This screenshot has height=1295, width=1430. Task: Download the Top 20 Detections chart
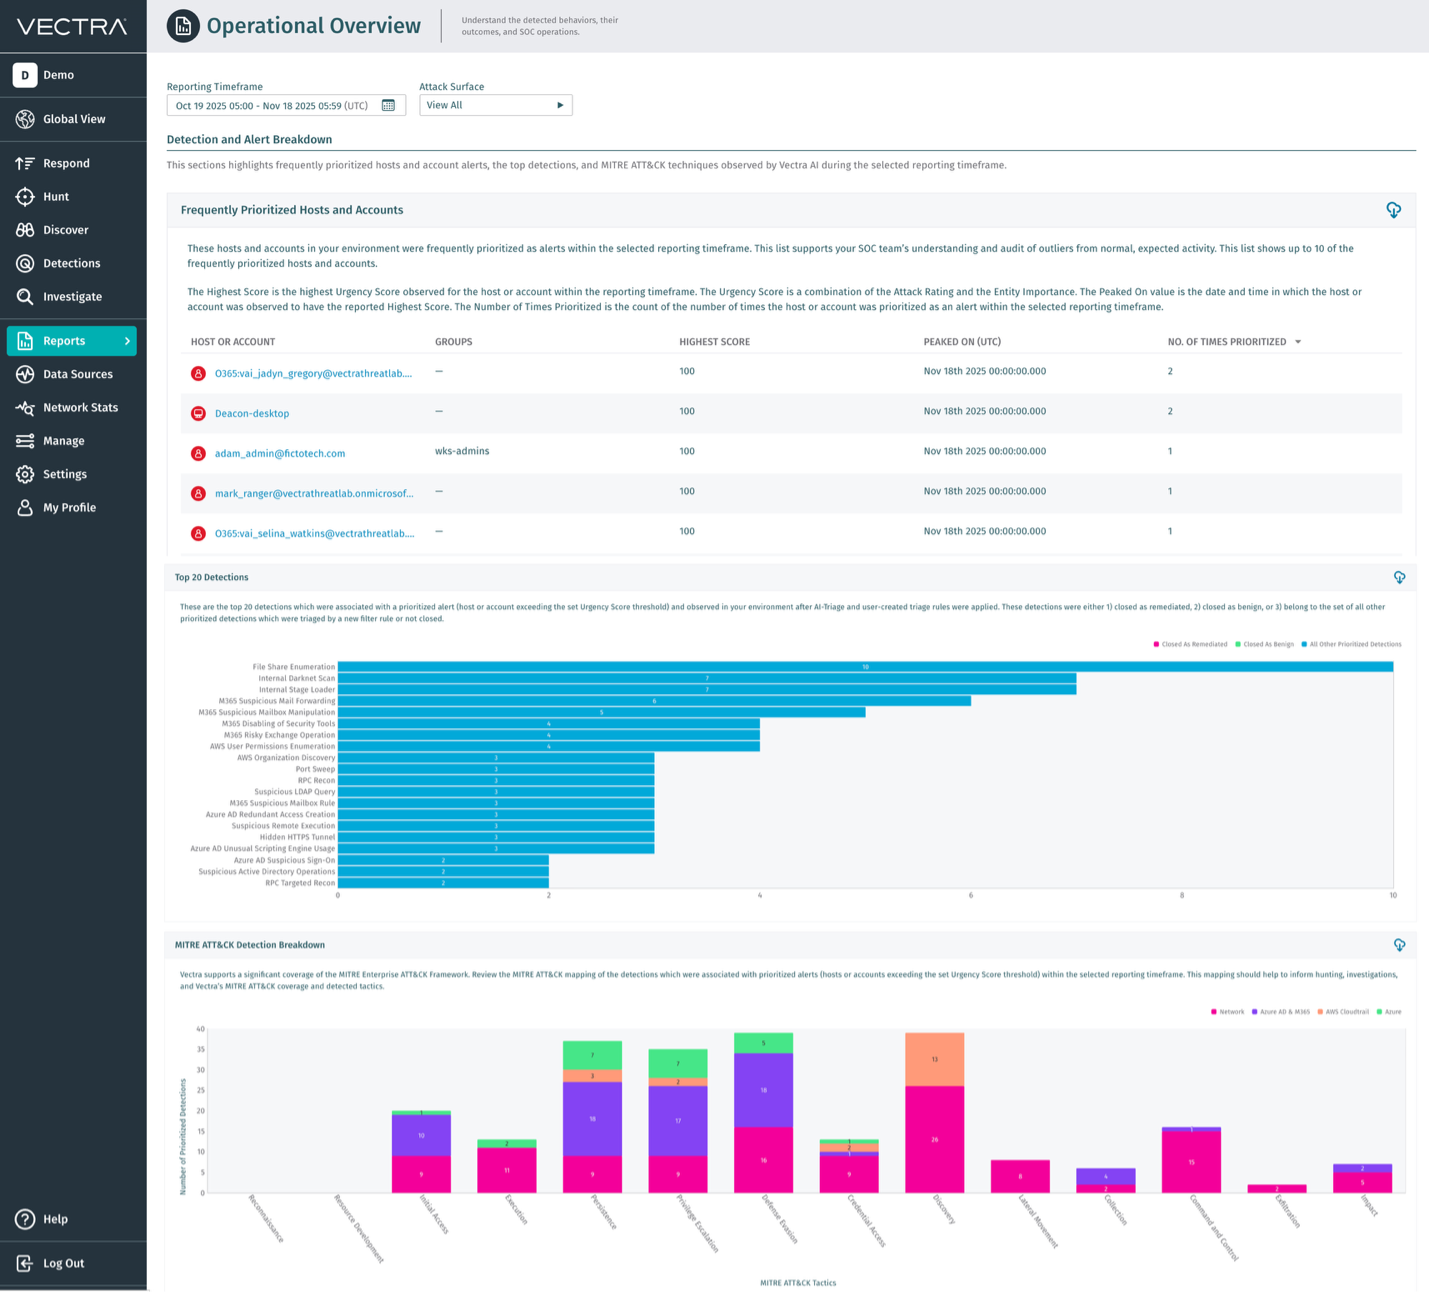pos(1400,577)
